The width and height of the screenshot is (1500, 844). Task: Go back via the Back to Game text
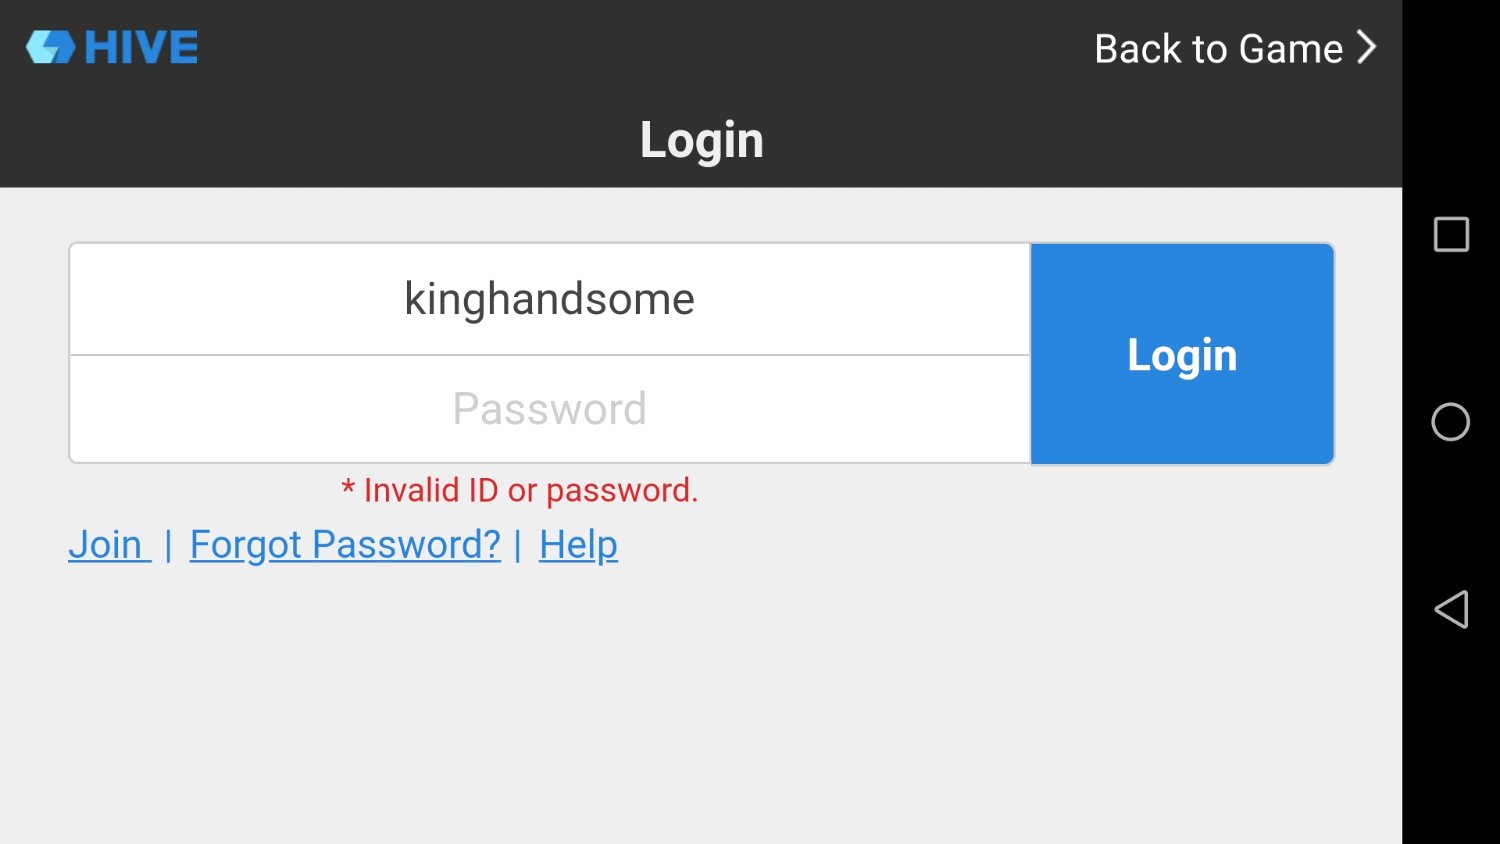(x=1218, y=49)
